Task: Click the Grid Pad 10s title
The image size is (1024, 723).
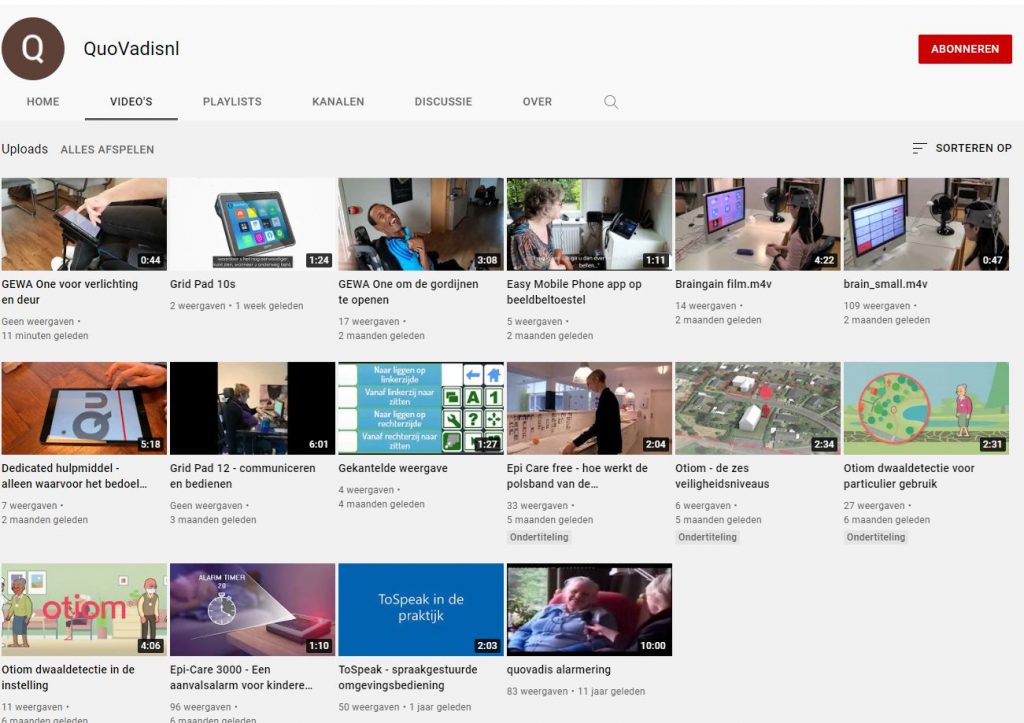Action: pyautogui.click(x=202, y=284)
